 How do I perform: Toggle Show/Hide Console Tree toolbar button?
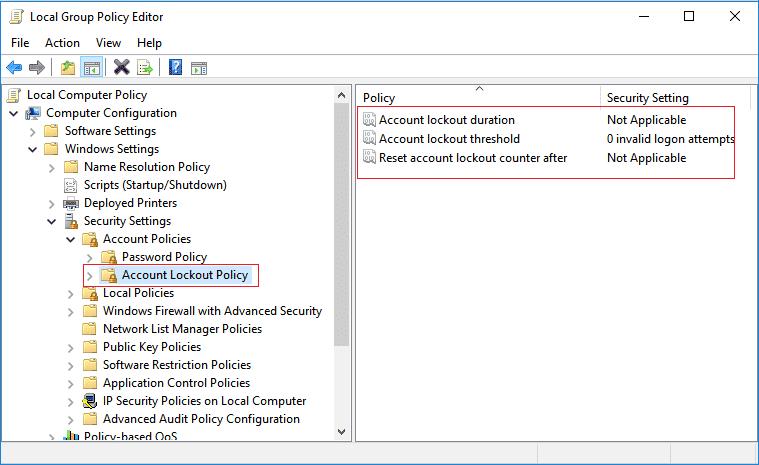click(x=91, y=68)
